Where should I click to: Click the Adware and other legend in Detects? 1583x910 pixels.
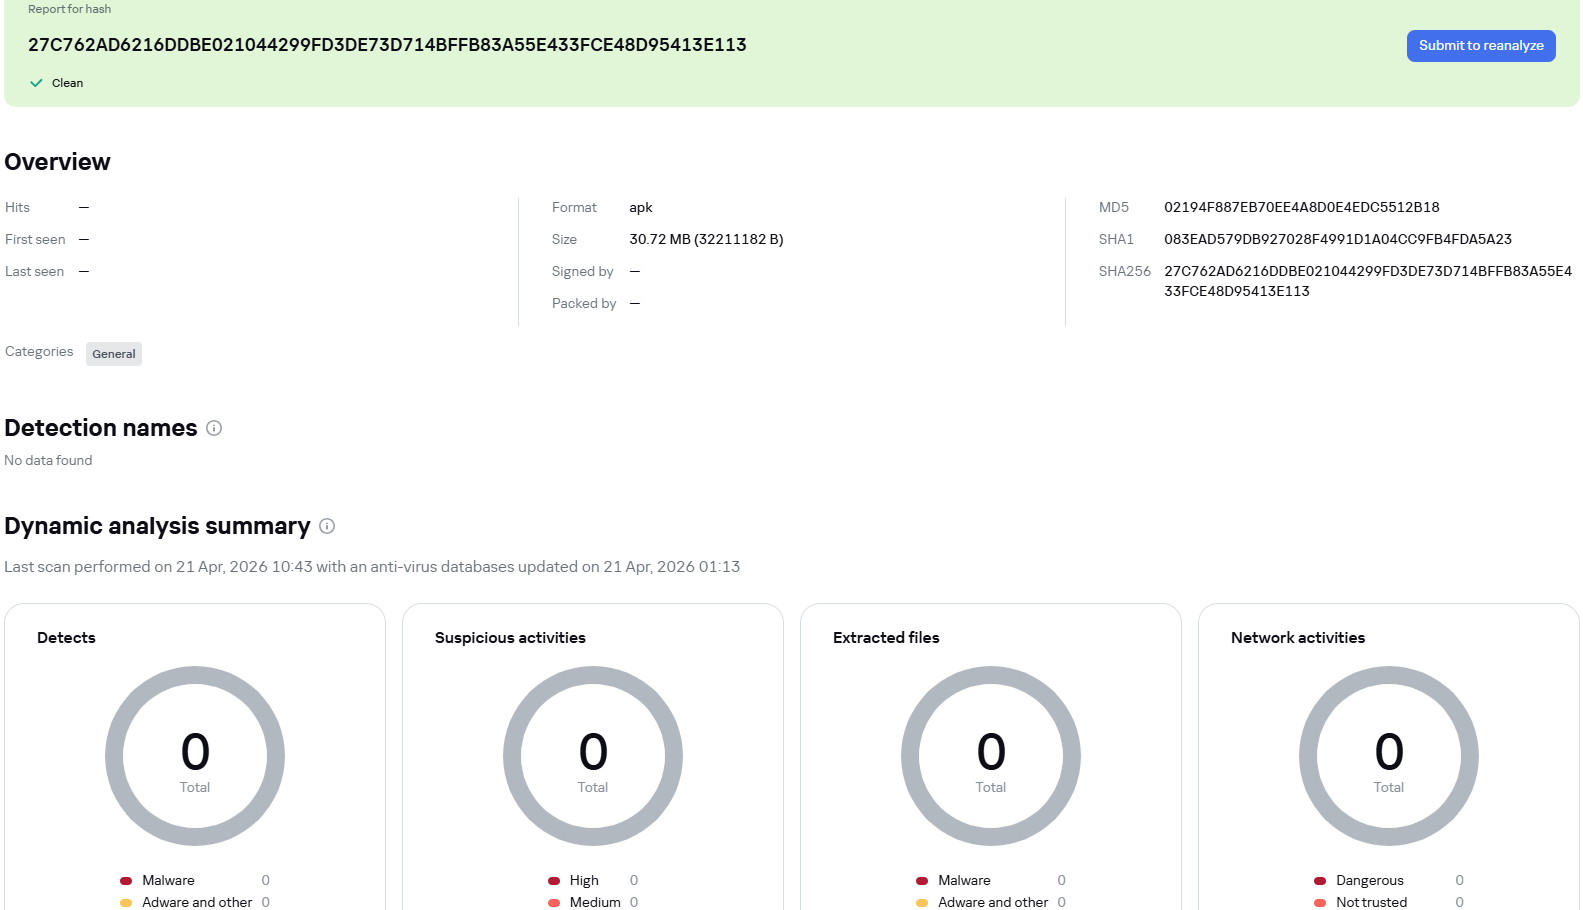pyautogui.click(x=197, y=902)
